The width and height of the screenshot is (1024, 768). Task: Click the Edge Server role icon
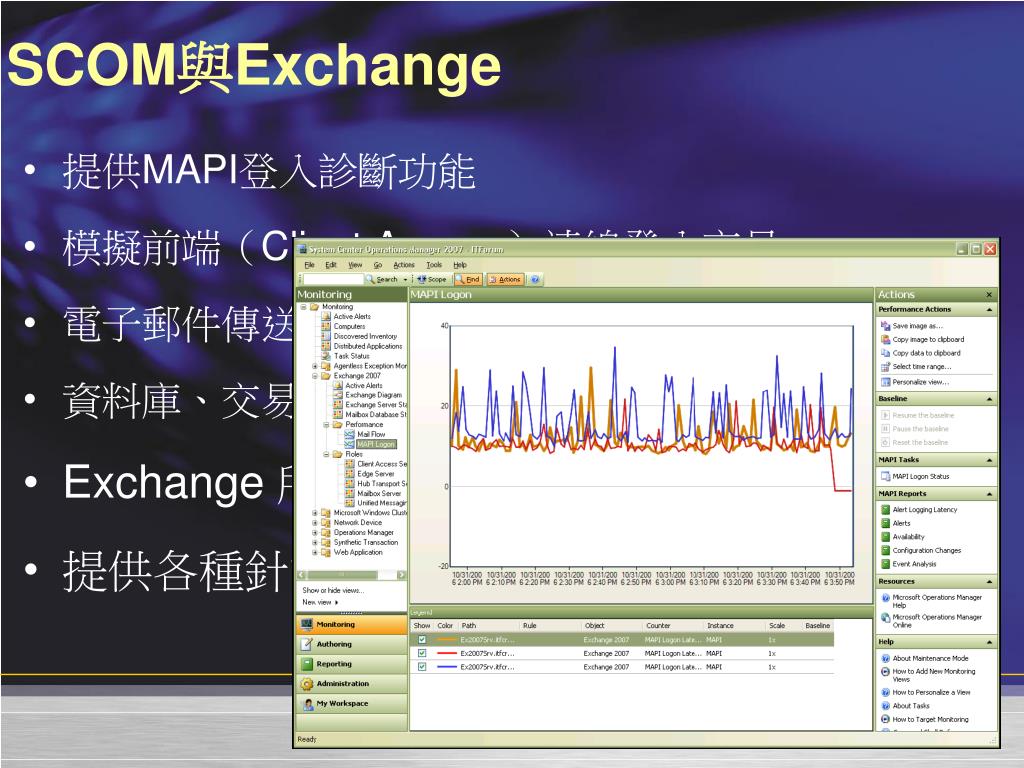[x=349, y=473]
